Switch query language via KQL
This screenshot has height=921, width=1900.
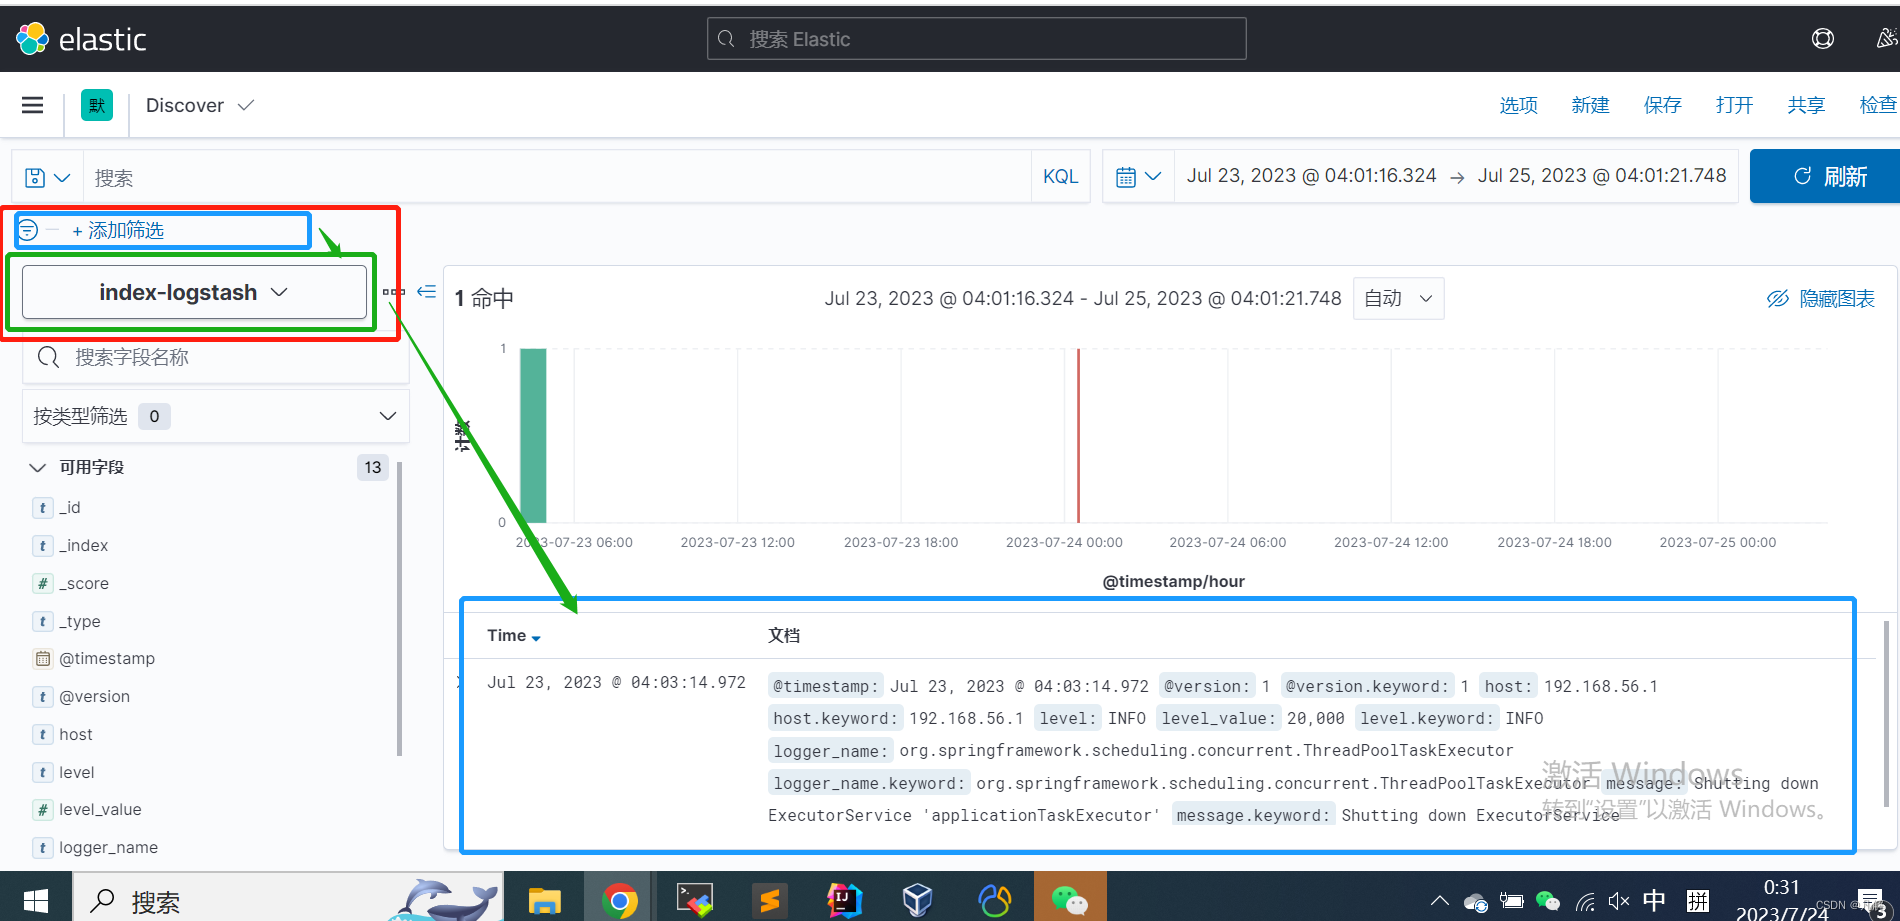click(x=1060, y=176)
